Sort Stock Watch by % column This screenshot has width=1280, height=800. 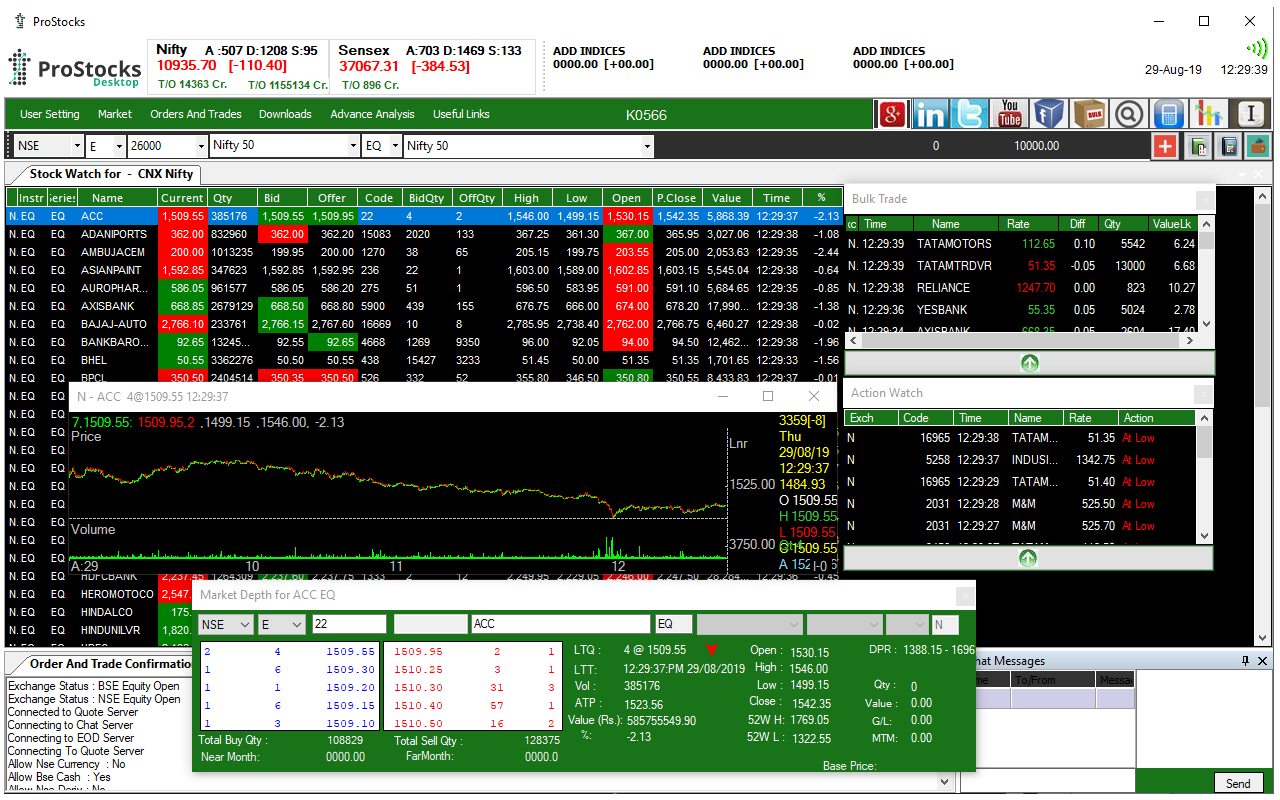click(x=822, y=198)
